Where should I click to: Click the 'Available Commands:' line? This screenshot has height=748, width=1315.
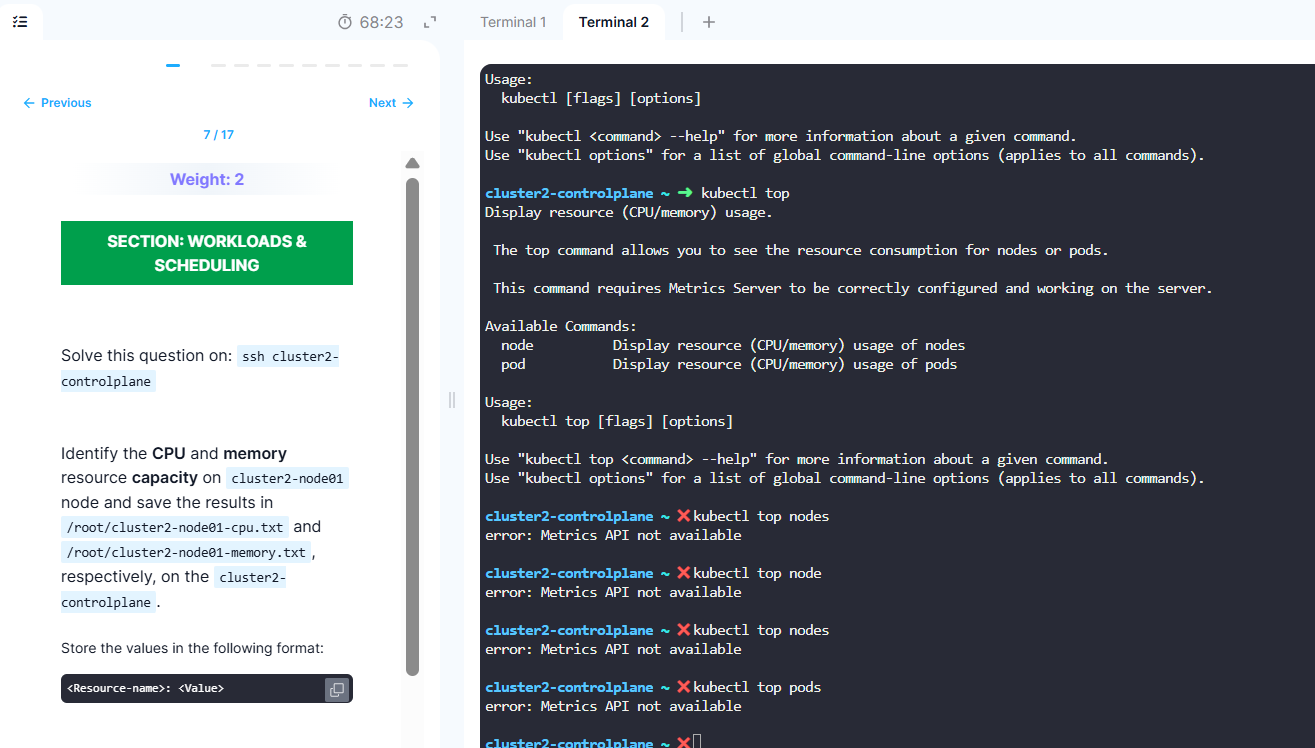point(561,326)
